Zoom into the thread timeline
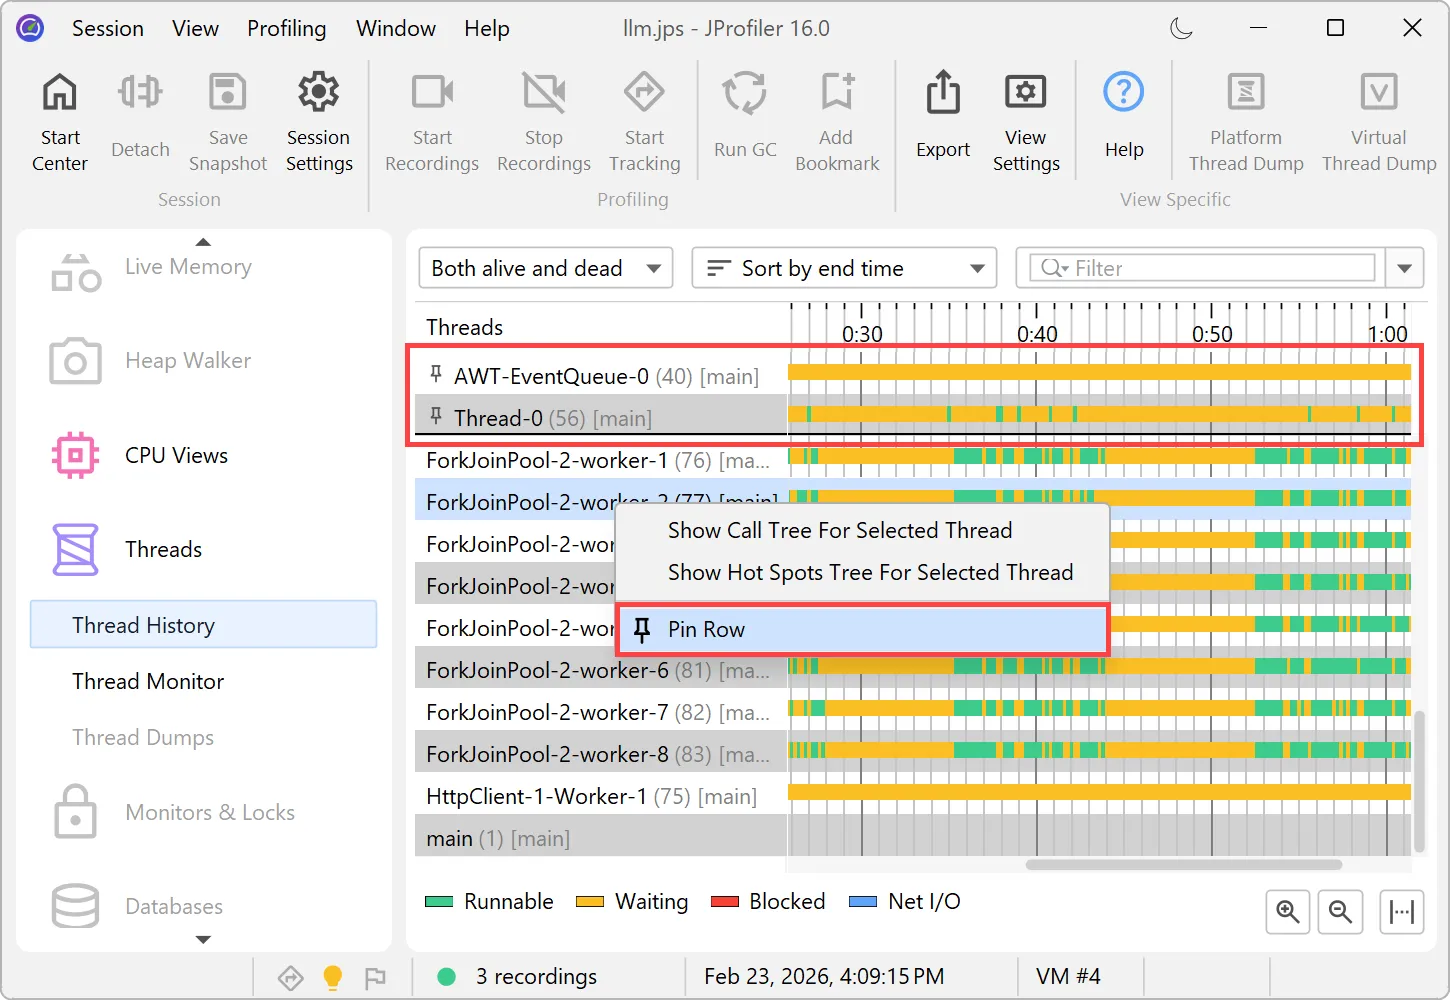Image resolution: width=1450 pixels, height=1000 pixels. point(1288,911)
